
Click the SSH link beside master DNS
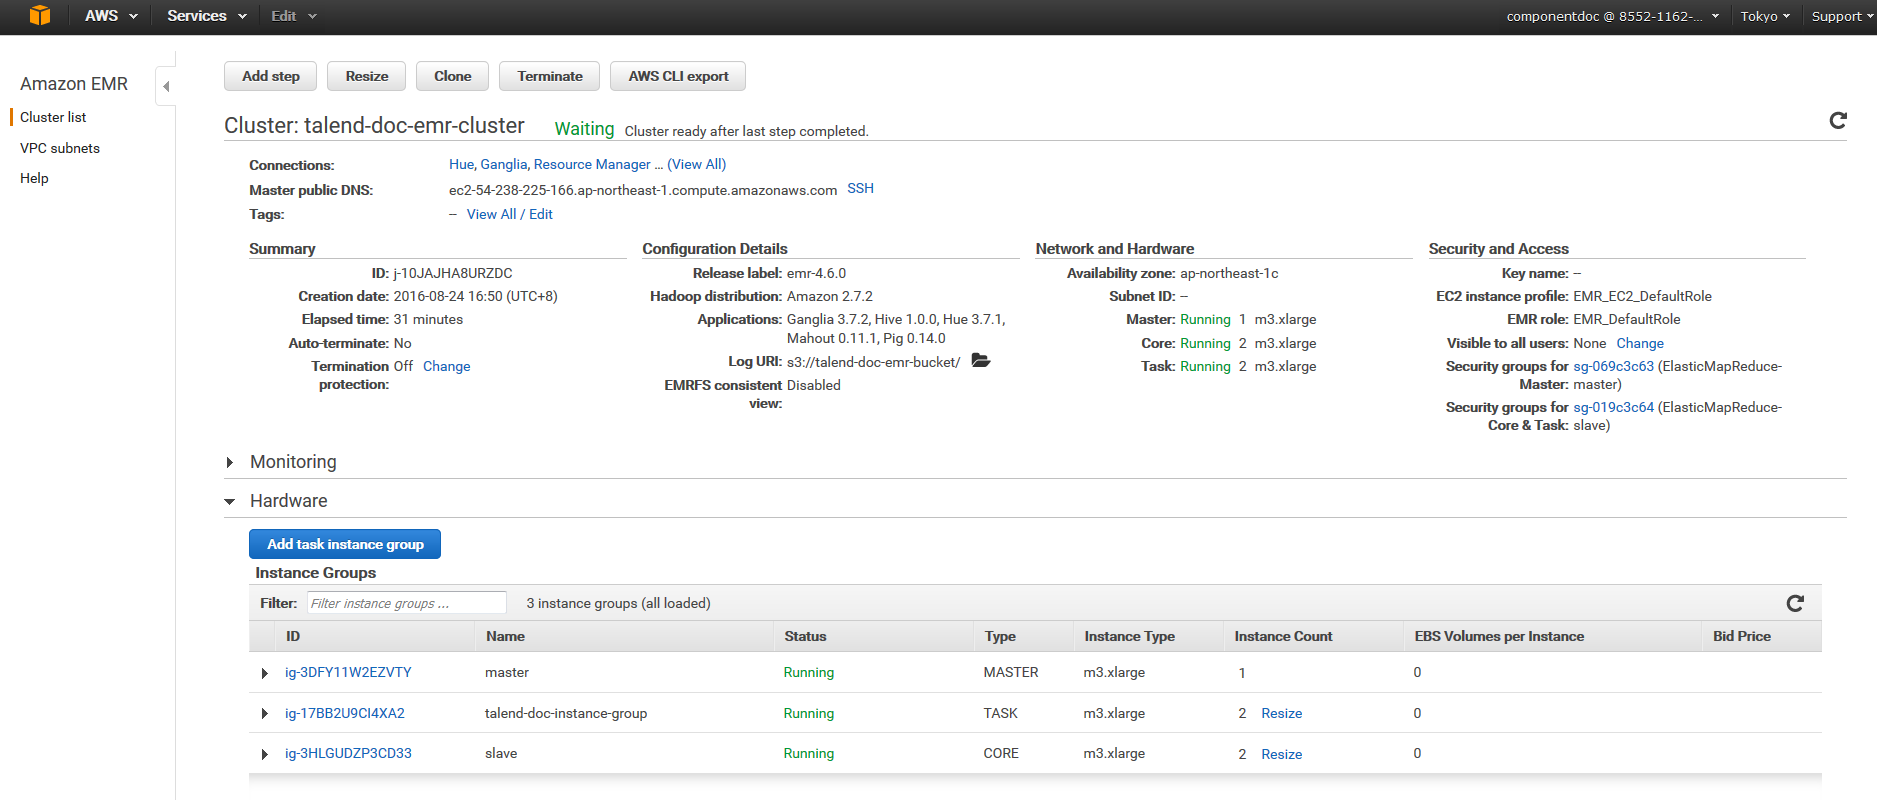(860, 188)
